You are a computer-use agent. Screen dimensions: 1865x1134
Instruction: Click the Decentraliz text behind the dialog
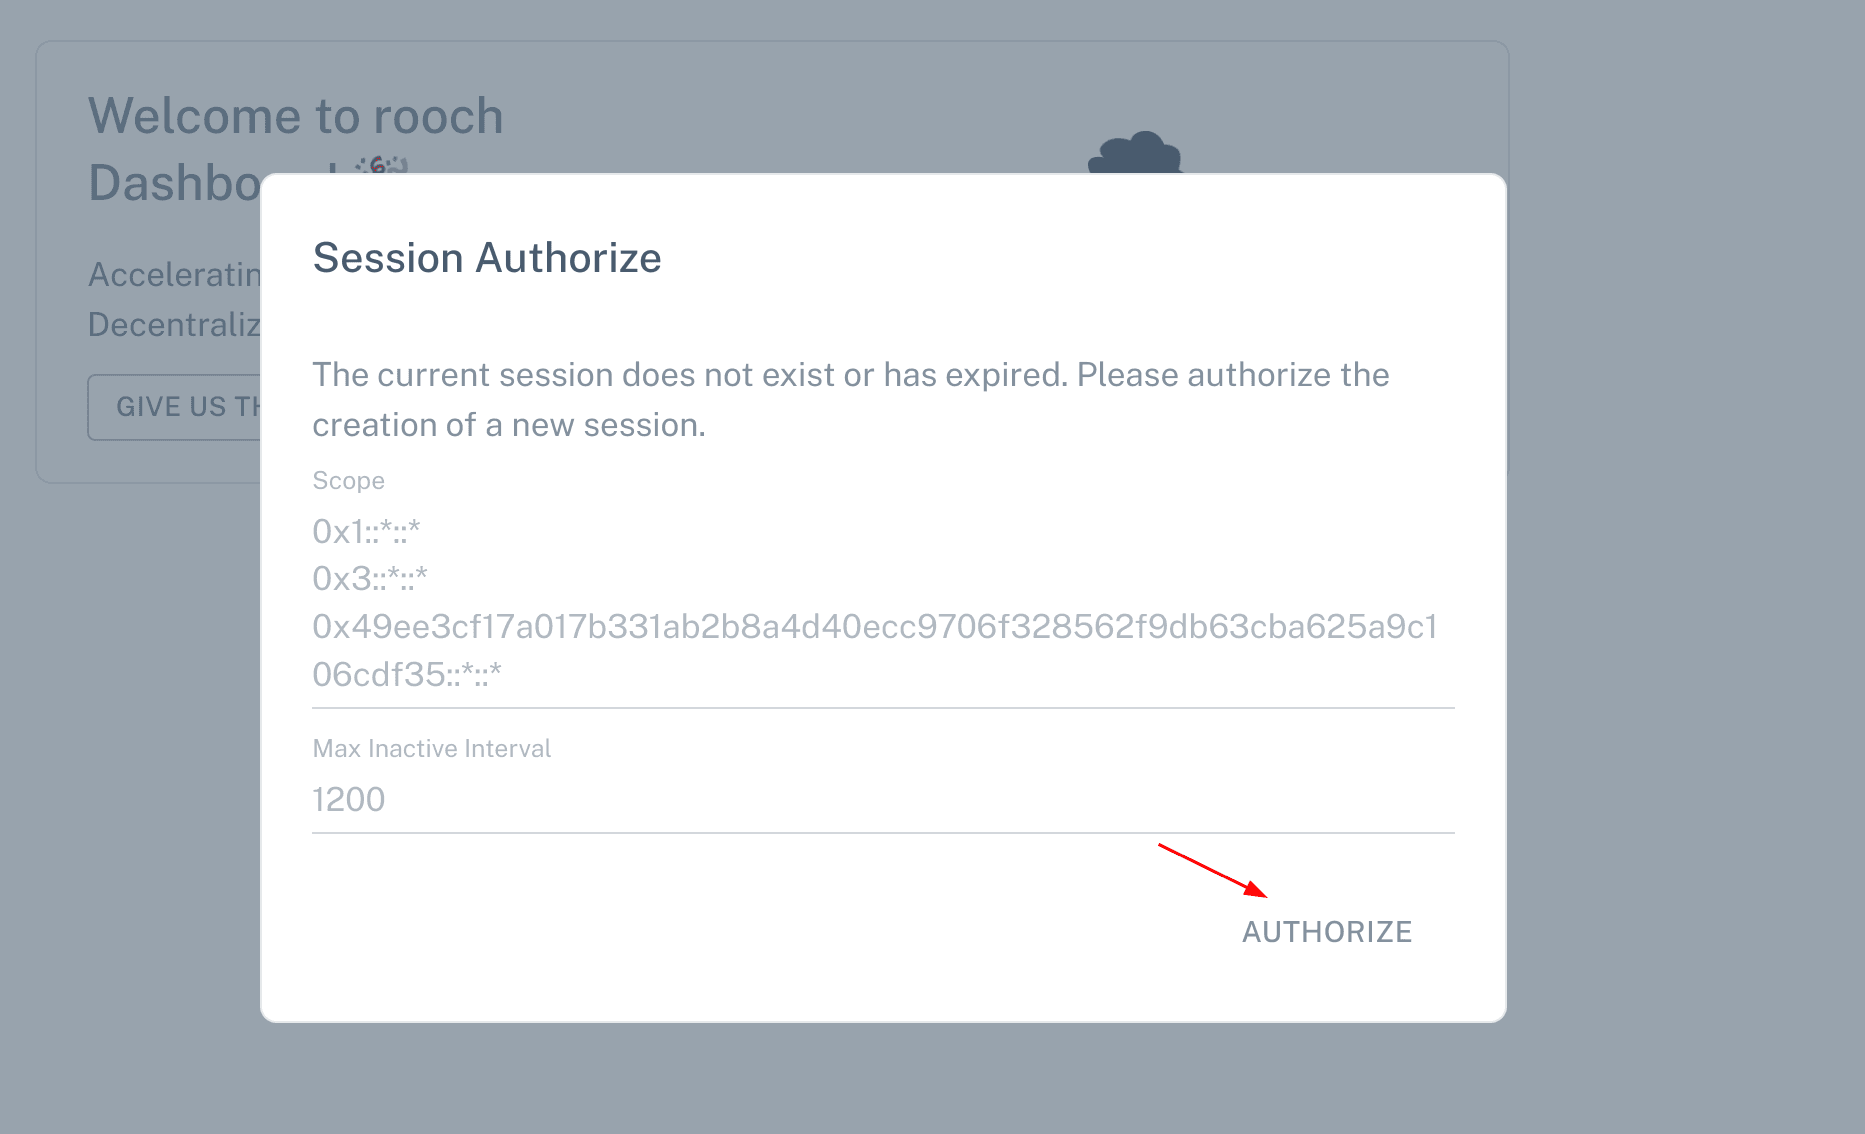pos(174,324)
